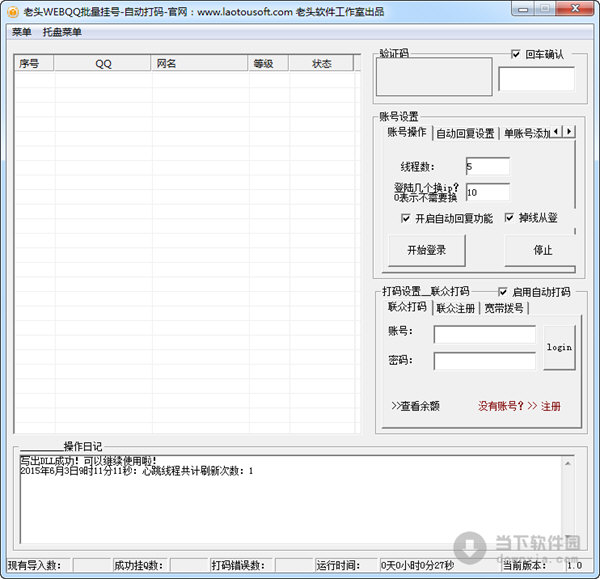The width and height of the screenshot is (600, 579).
Task: Toggle the 回车确认 checkbox
Action: 516,54
